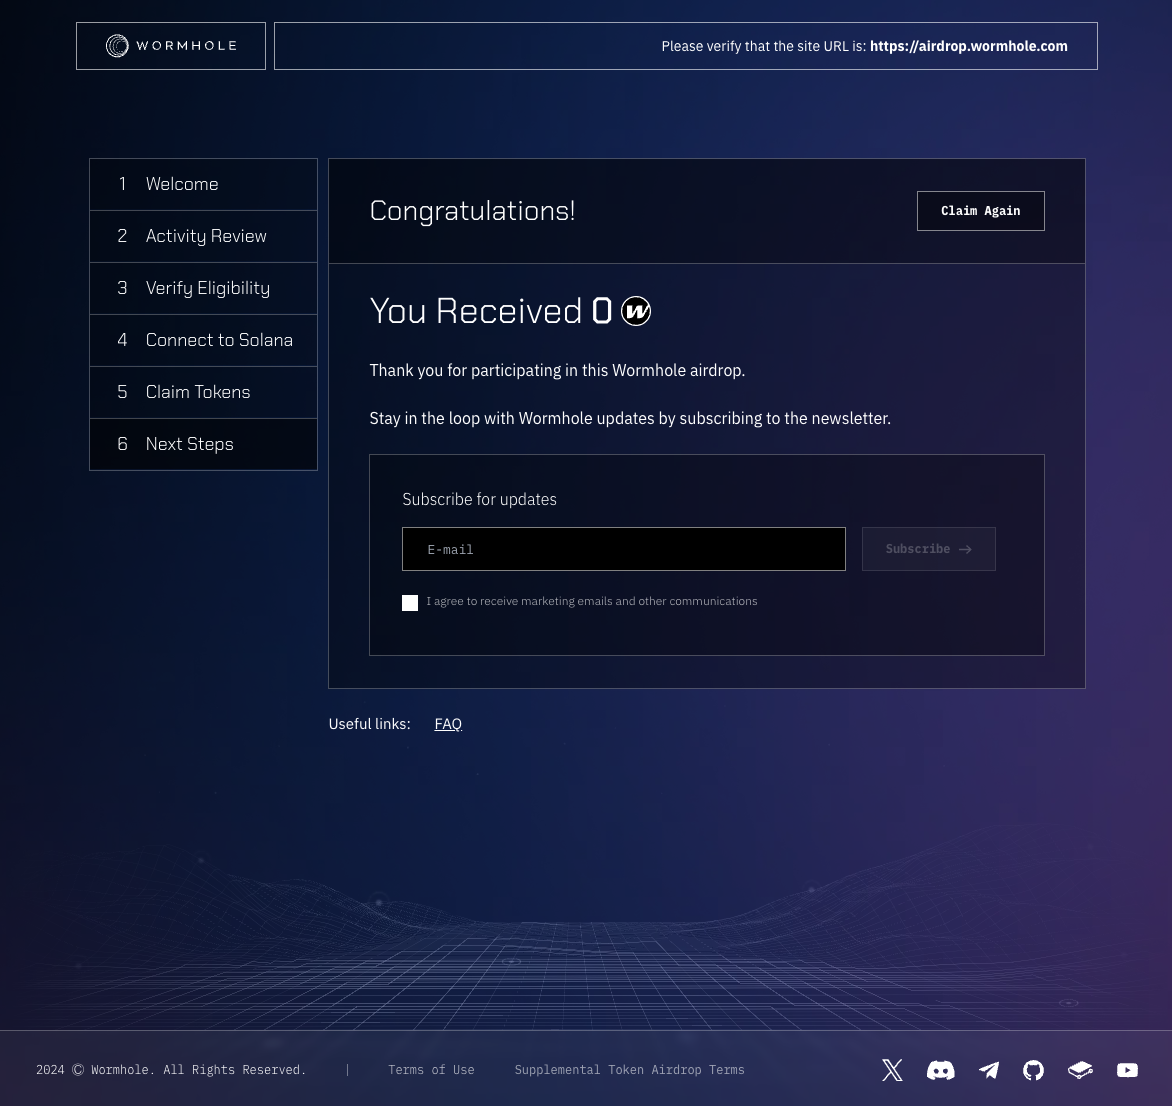This screenshot has width=1172, height=1106.
Task: Select step 2 Activity Review
Action: [x=203, y=236]
